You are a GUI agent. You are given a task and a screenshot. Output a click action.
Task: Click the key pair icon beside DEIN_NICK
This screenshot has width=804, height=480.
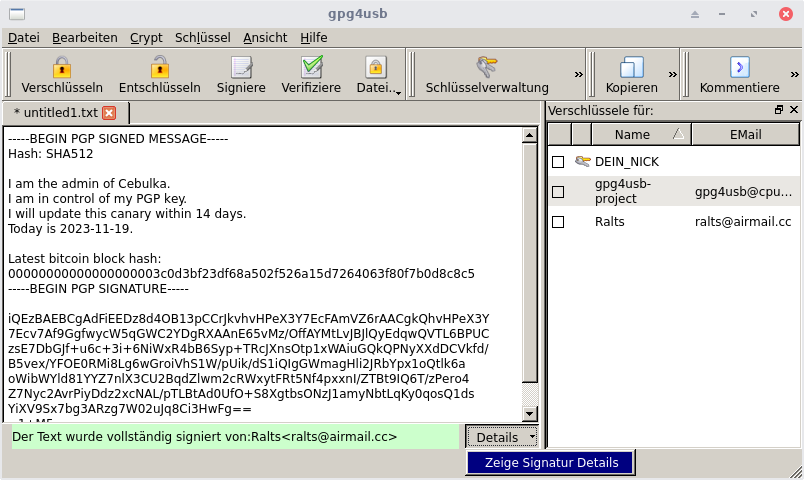click(582, 162)
